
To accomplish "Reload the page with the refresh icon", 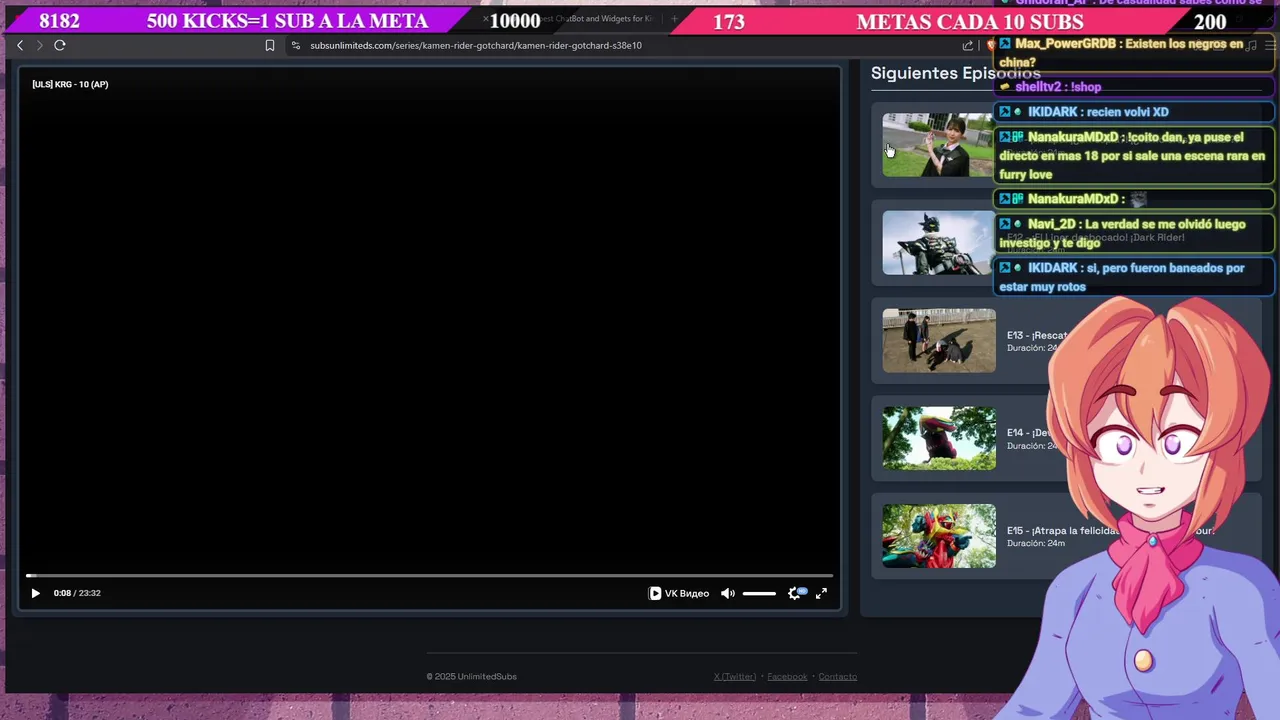I will 60,45.
